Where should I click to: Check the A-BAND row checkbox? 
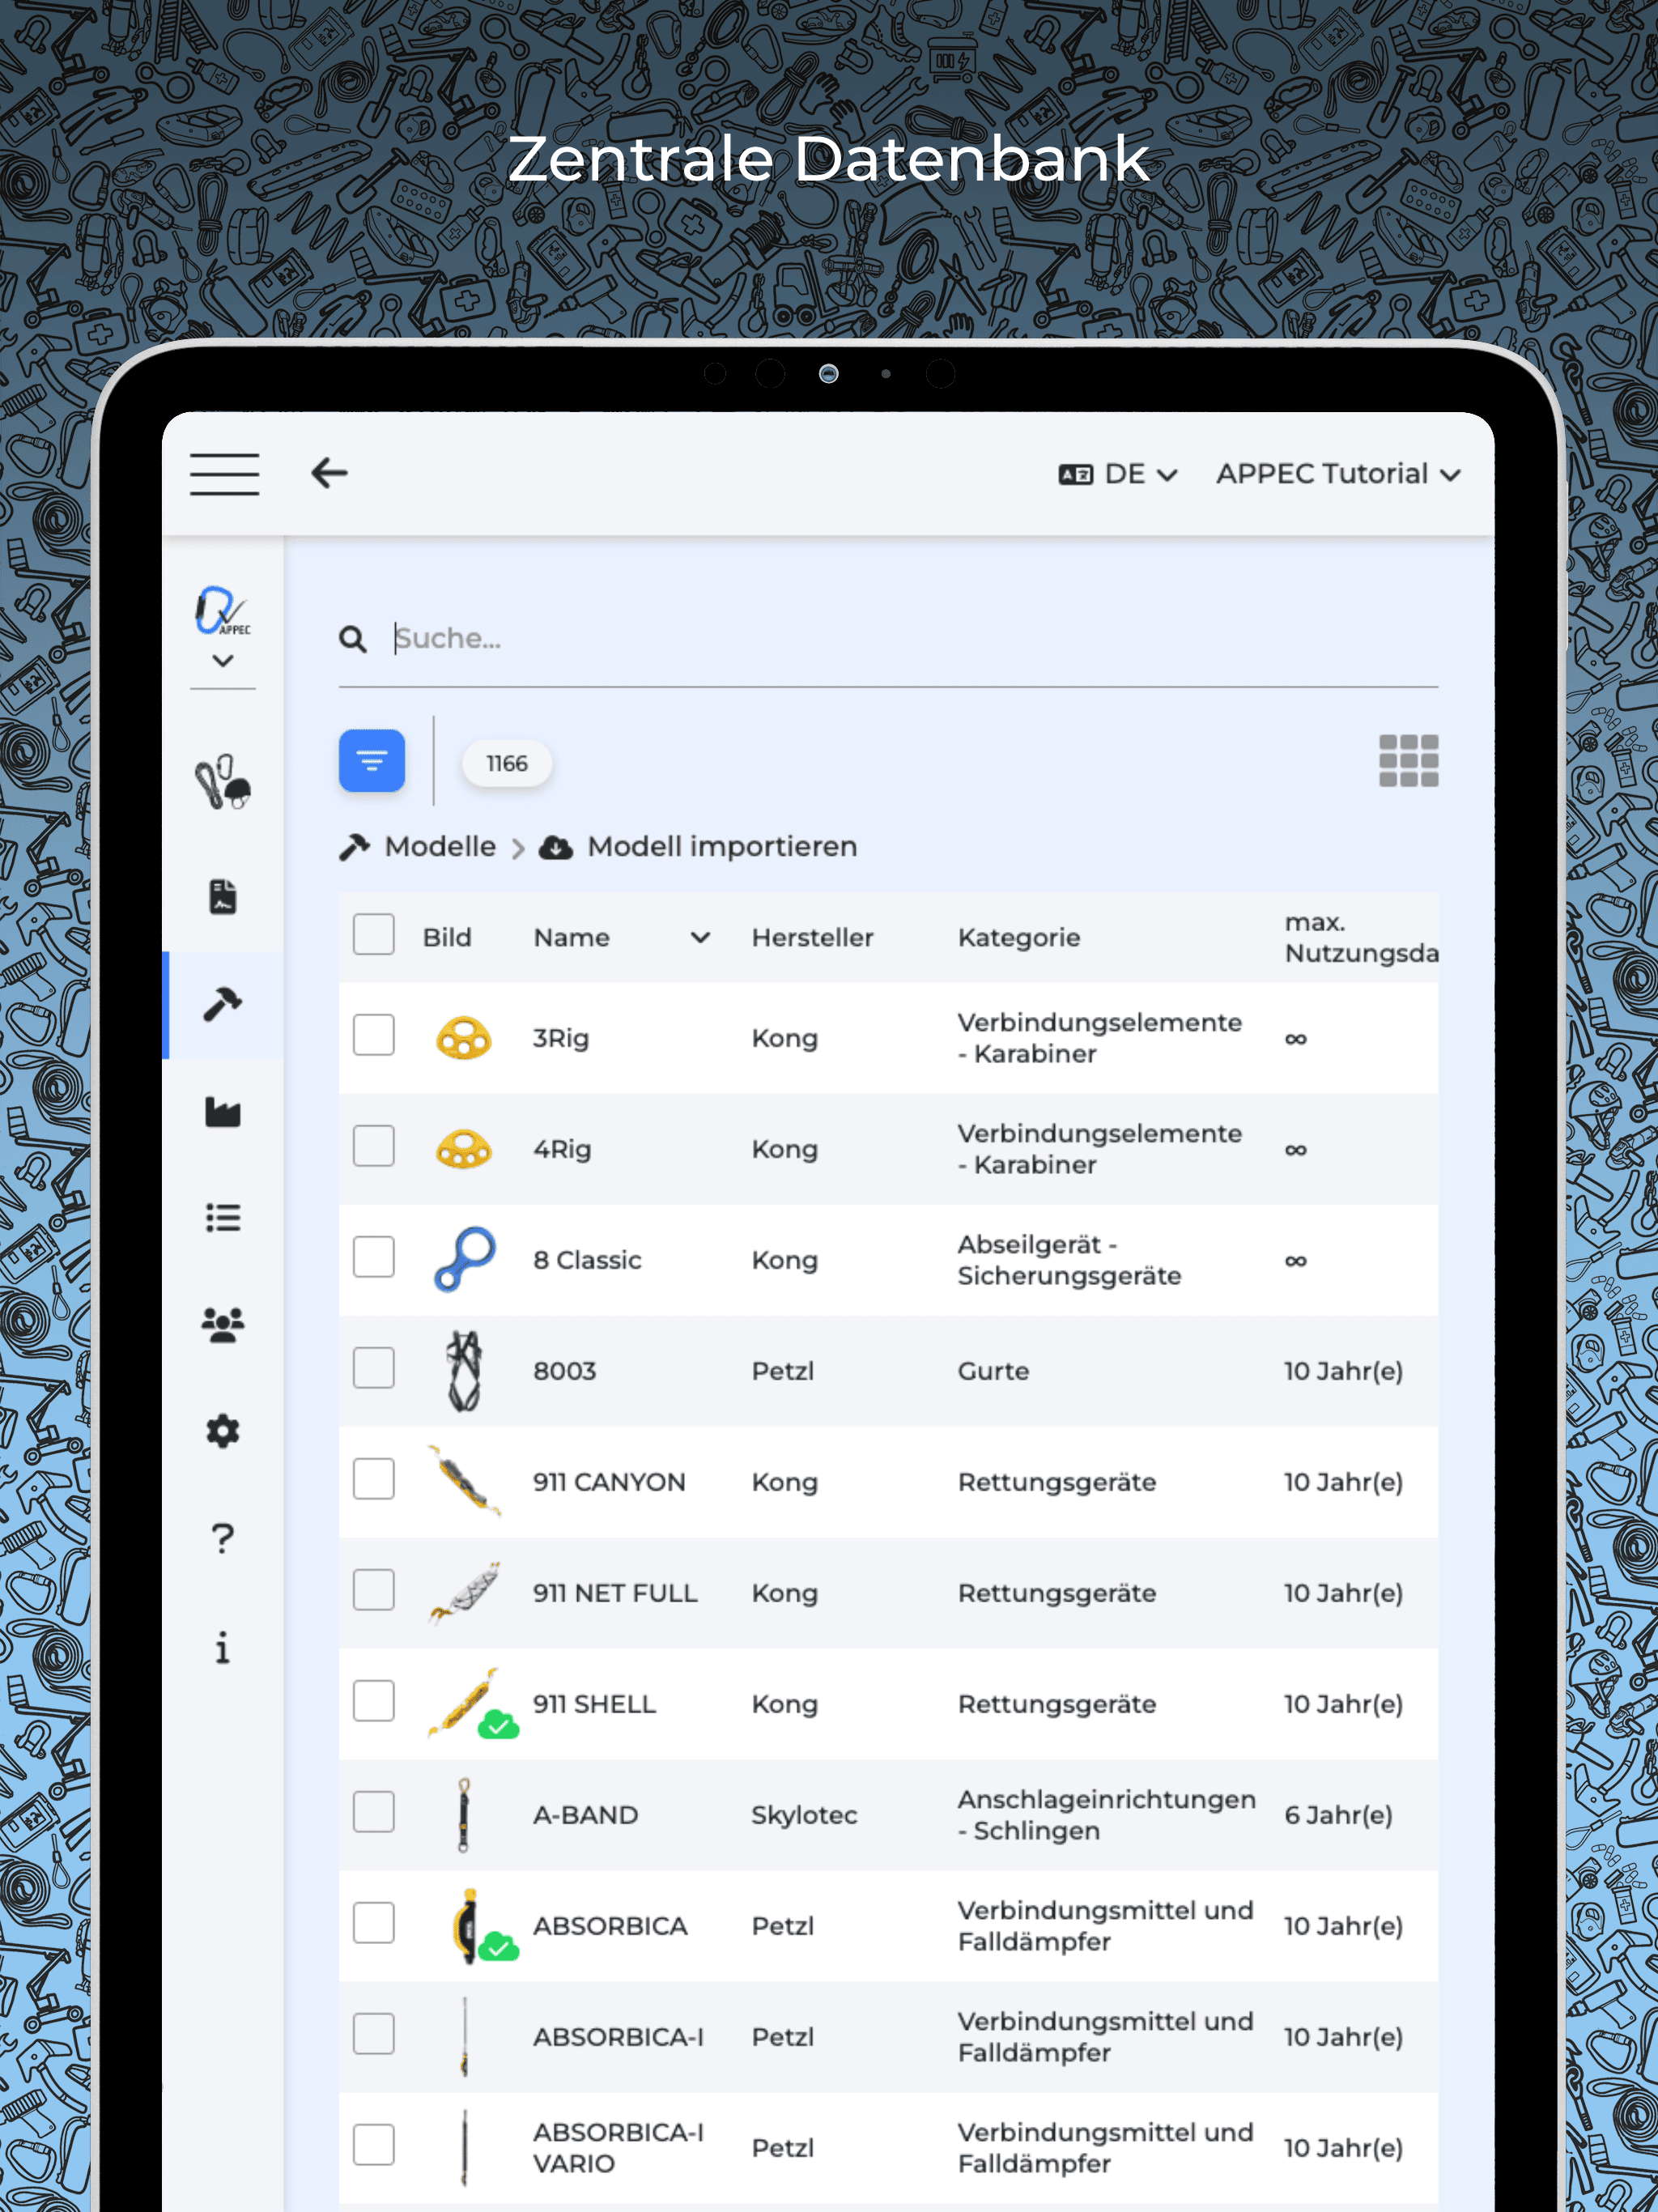[x=374, y=1812]
